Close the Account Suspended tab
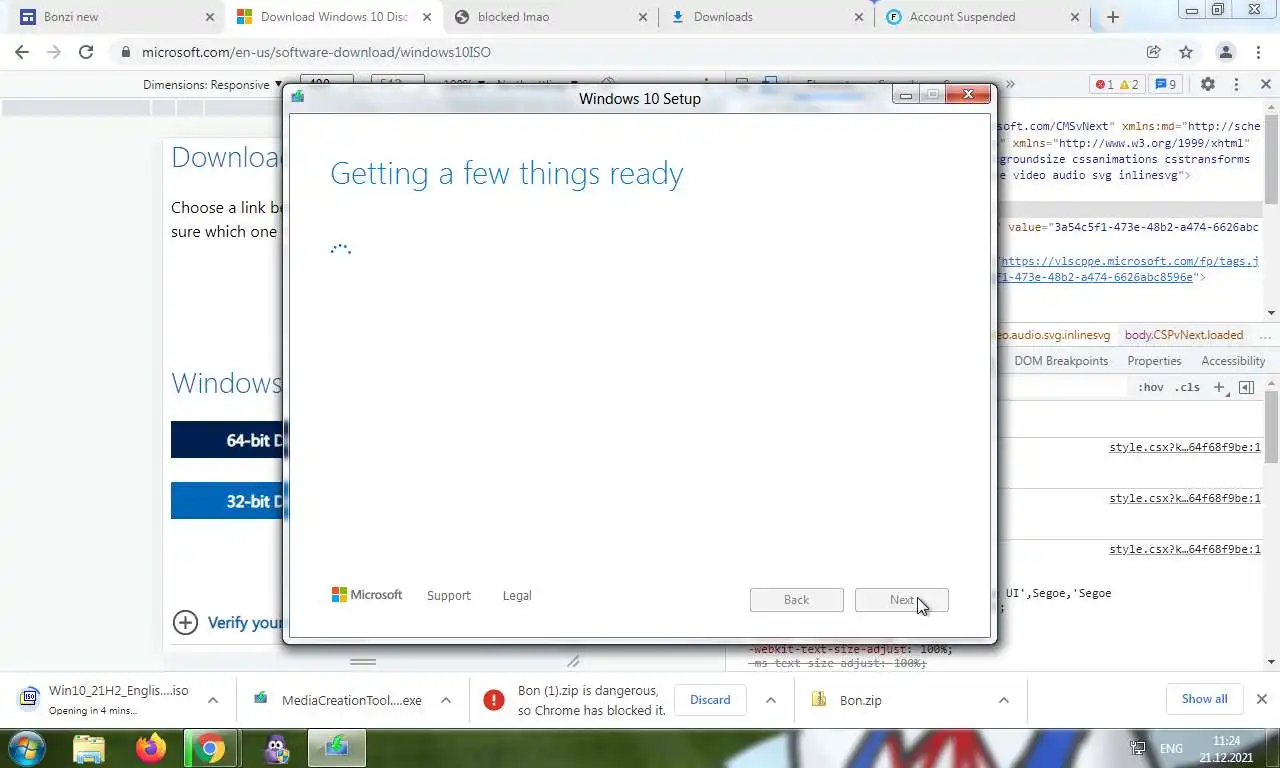Image resolution: width=1280 pixels, height=768 pixels. pyautogui.click(x=1076, y=17)
